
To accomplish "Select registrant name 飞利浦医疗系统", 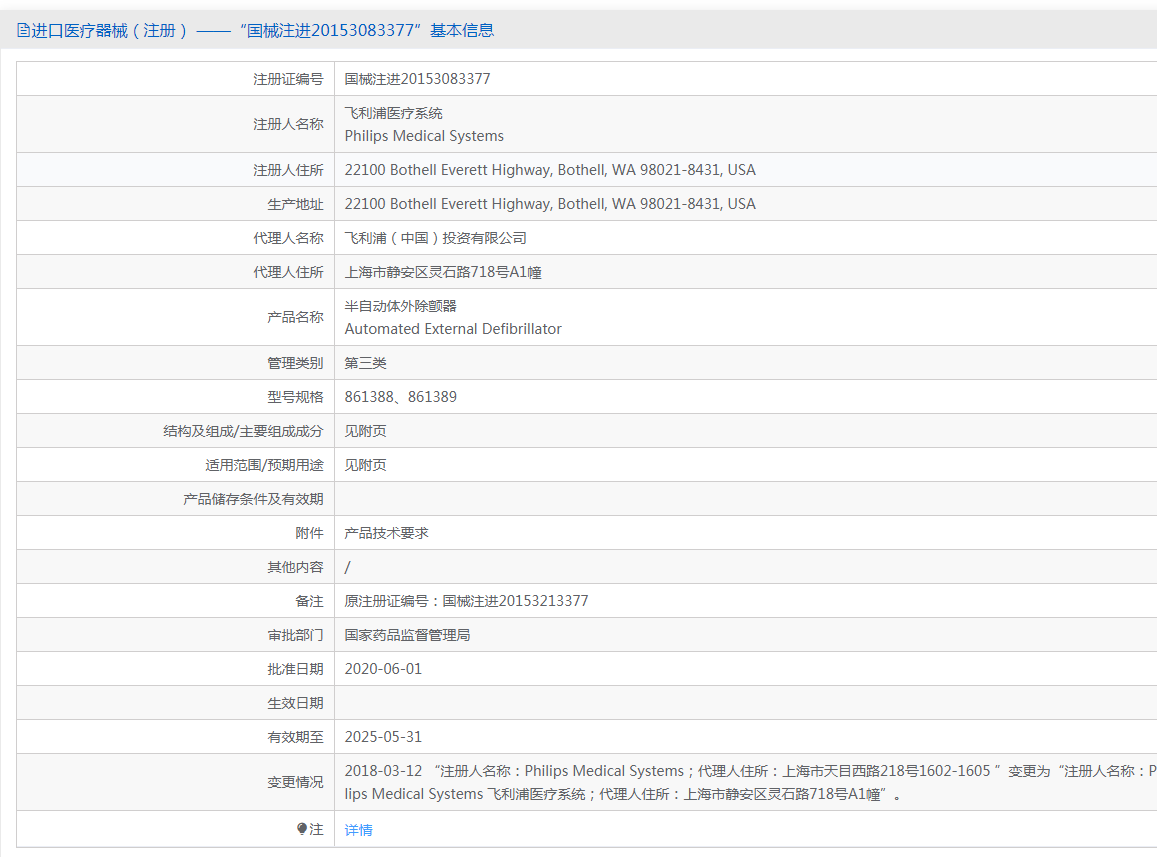I will tap(393, 113).
